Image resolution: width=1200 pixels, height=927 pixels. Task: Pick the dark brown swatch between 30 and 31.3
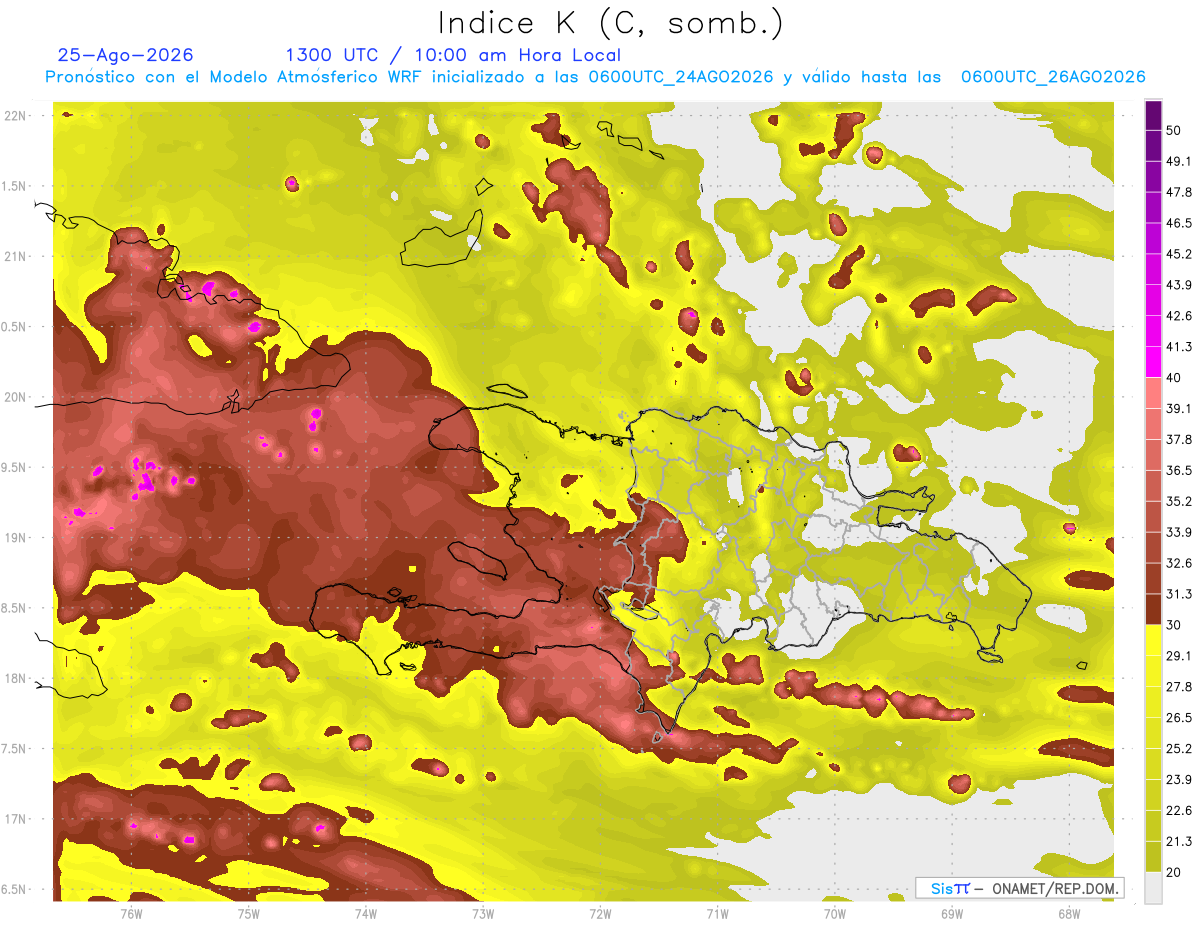(1153, 610)
